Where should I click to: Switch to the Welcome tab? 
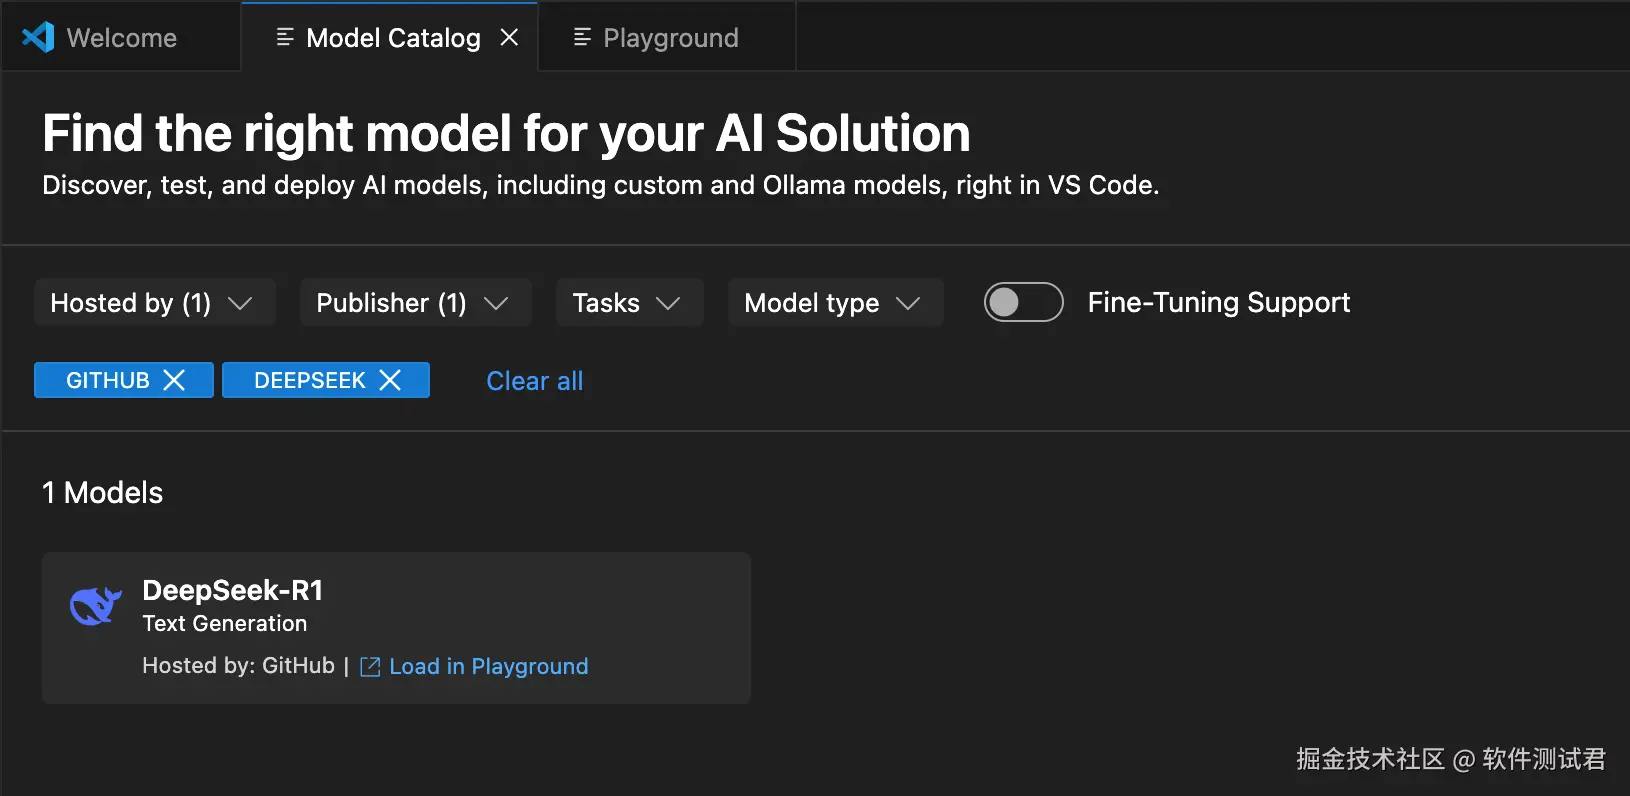pos(121,38)
